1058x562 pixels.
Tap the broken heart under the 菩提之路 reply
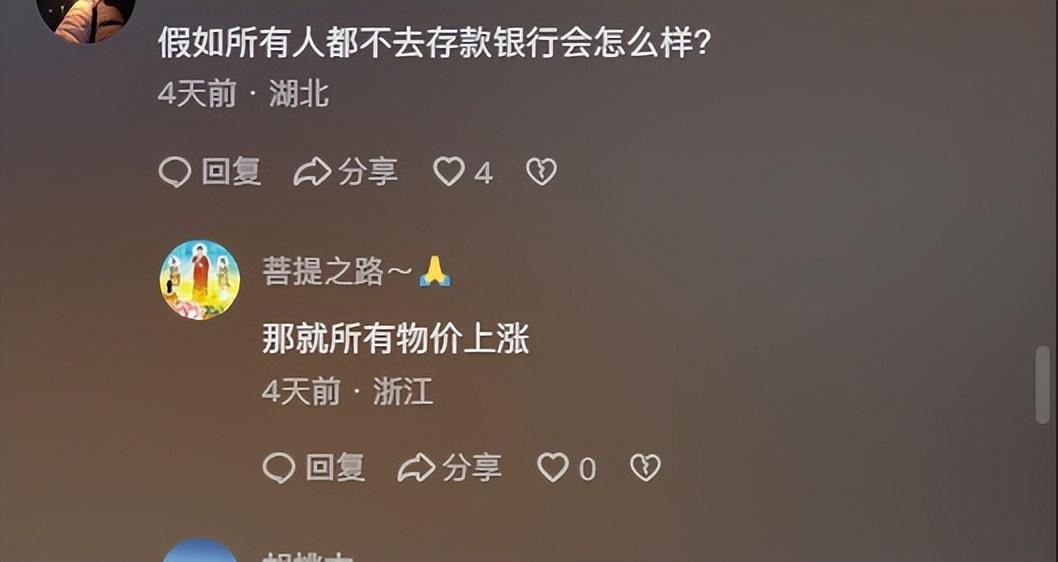click(x=645, y=468)
